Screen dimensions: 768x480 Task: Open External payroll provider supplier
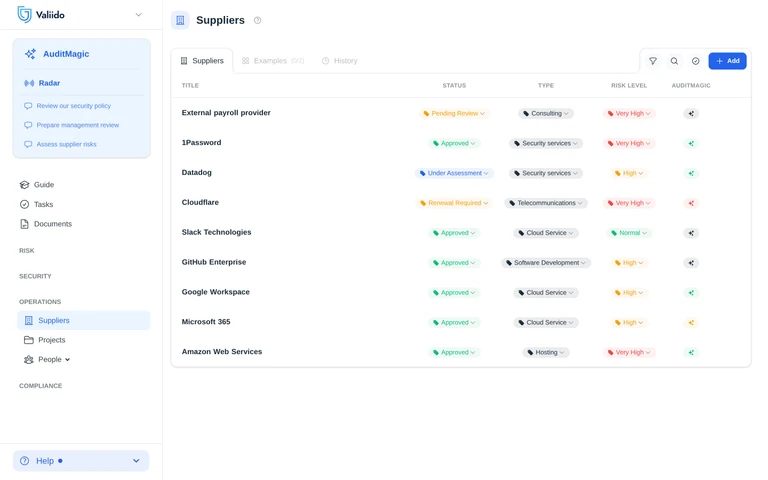[x=226, y=113]
